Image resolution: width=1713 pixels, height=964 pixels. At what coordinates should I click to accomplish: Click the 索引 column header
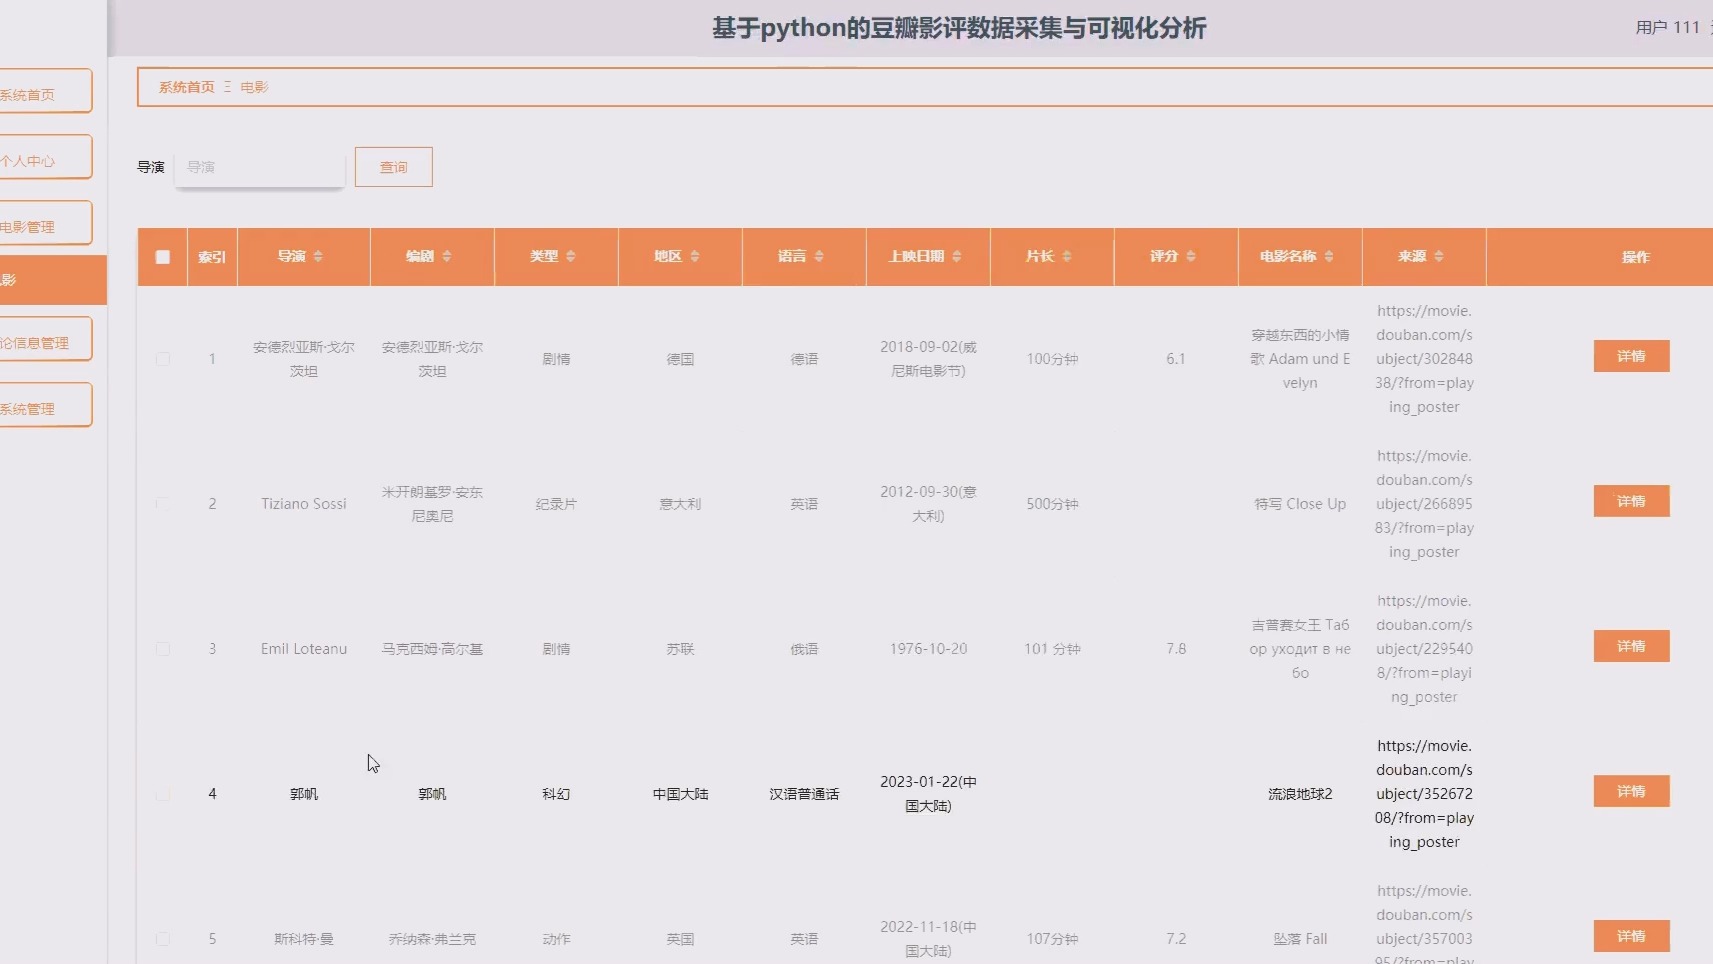pyautogui.click(x=212, y=257)
